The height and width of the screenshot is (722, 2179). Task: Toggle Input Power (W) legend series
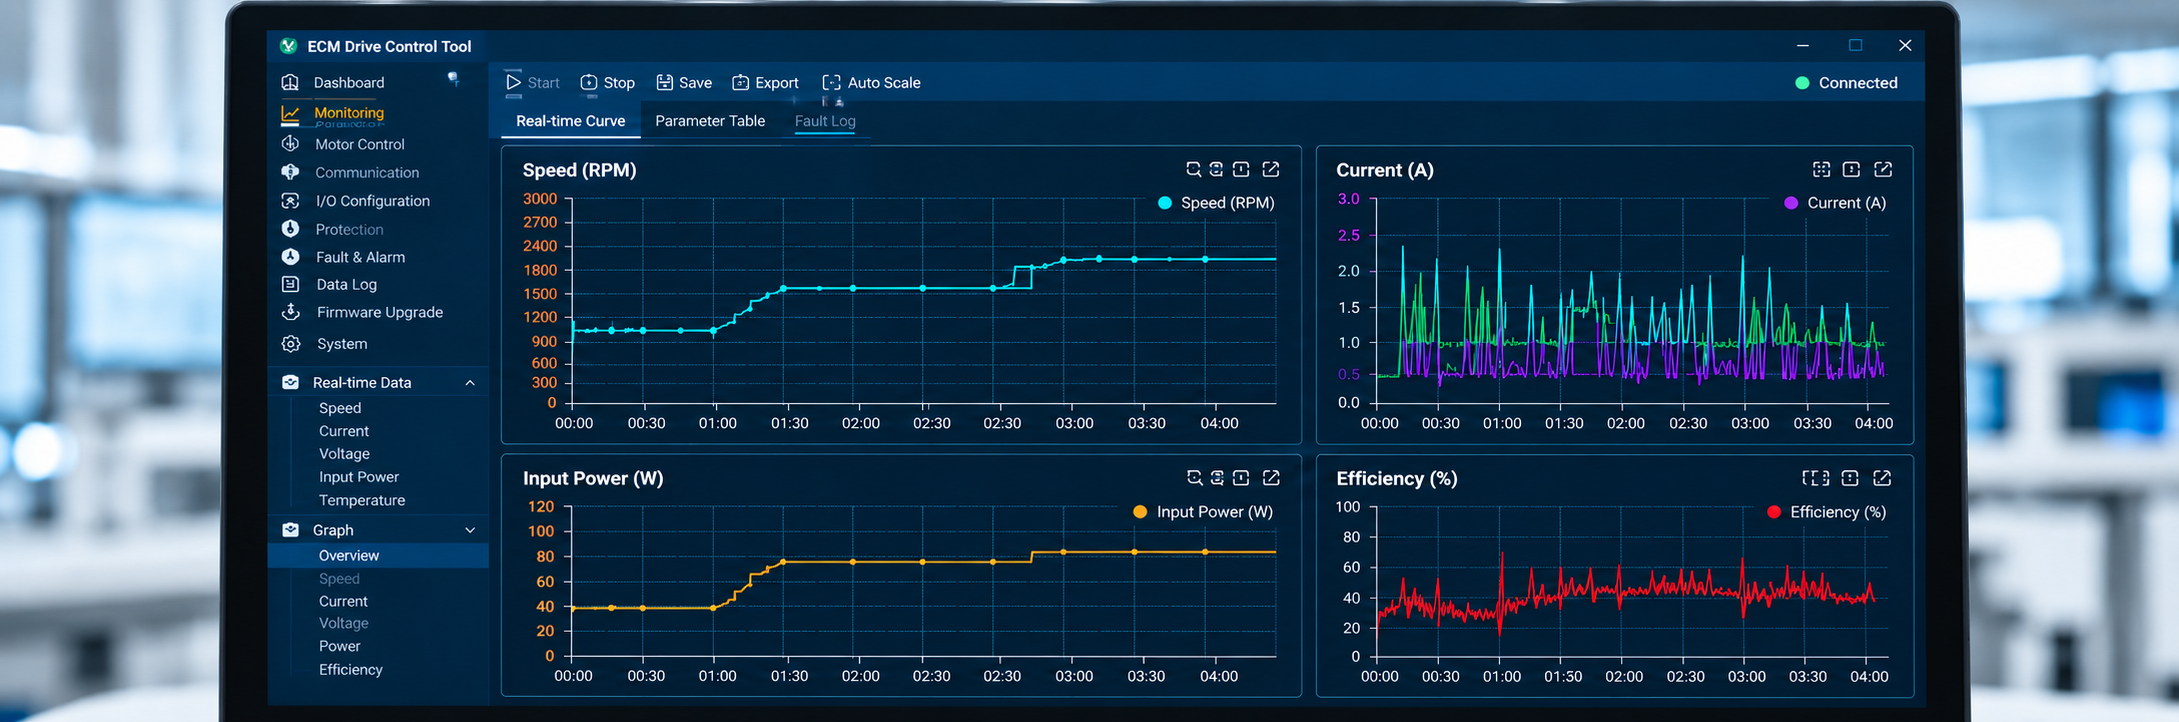point(1203,512)
